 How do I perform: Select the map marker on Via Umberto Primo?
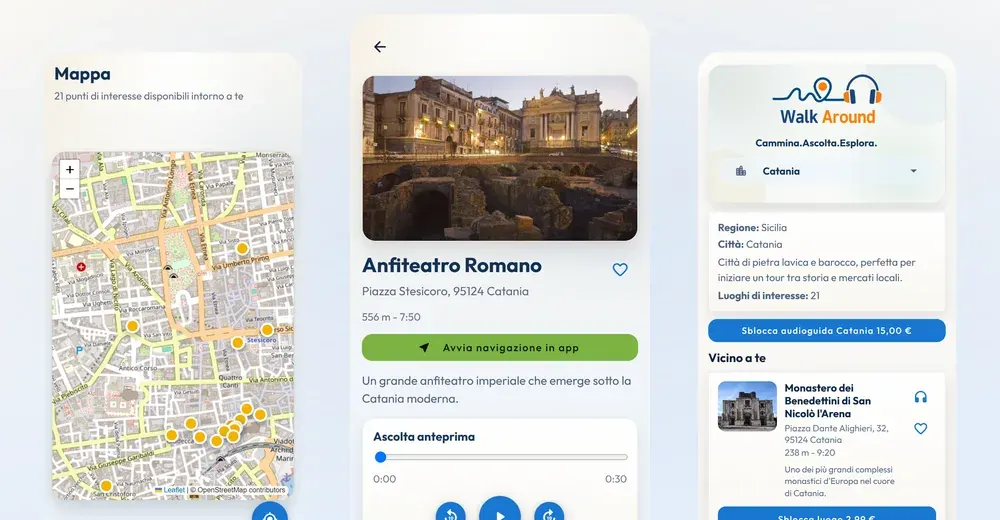click(x=242, y=248)
